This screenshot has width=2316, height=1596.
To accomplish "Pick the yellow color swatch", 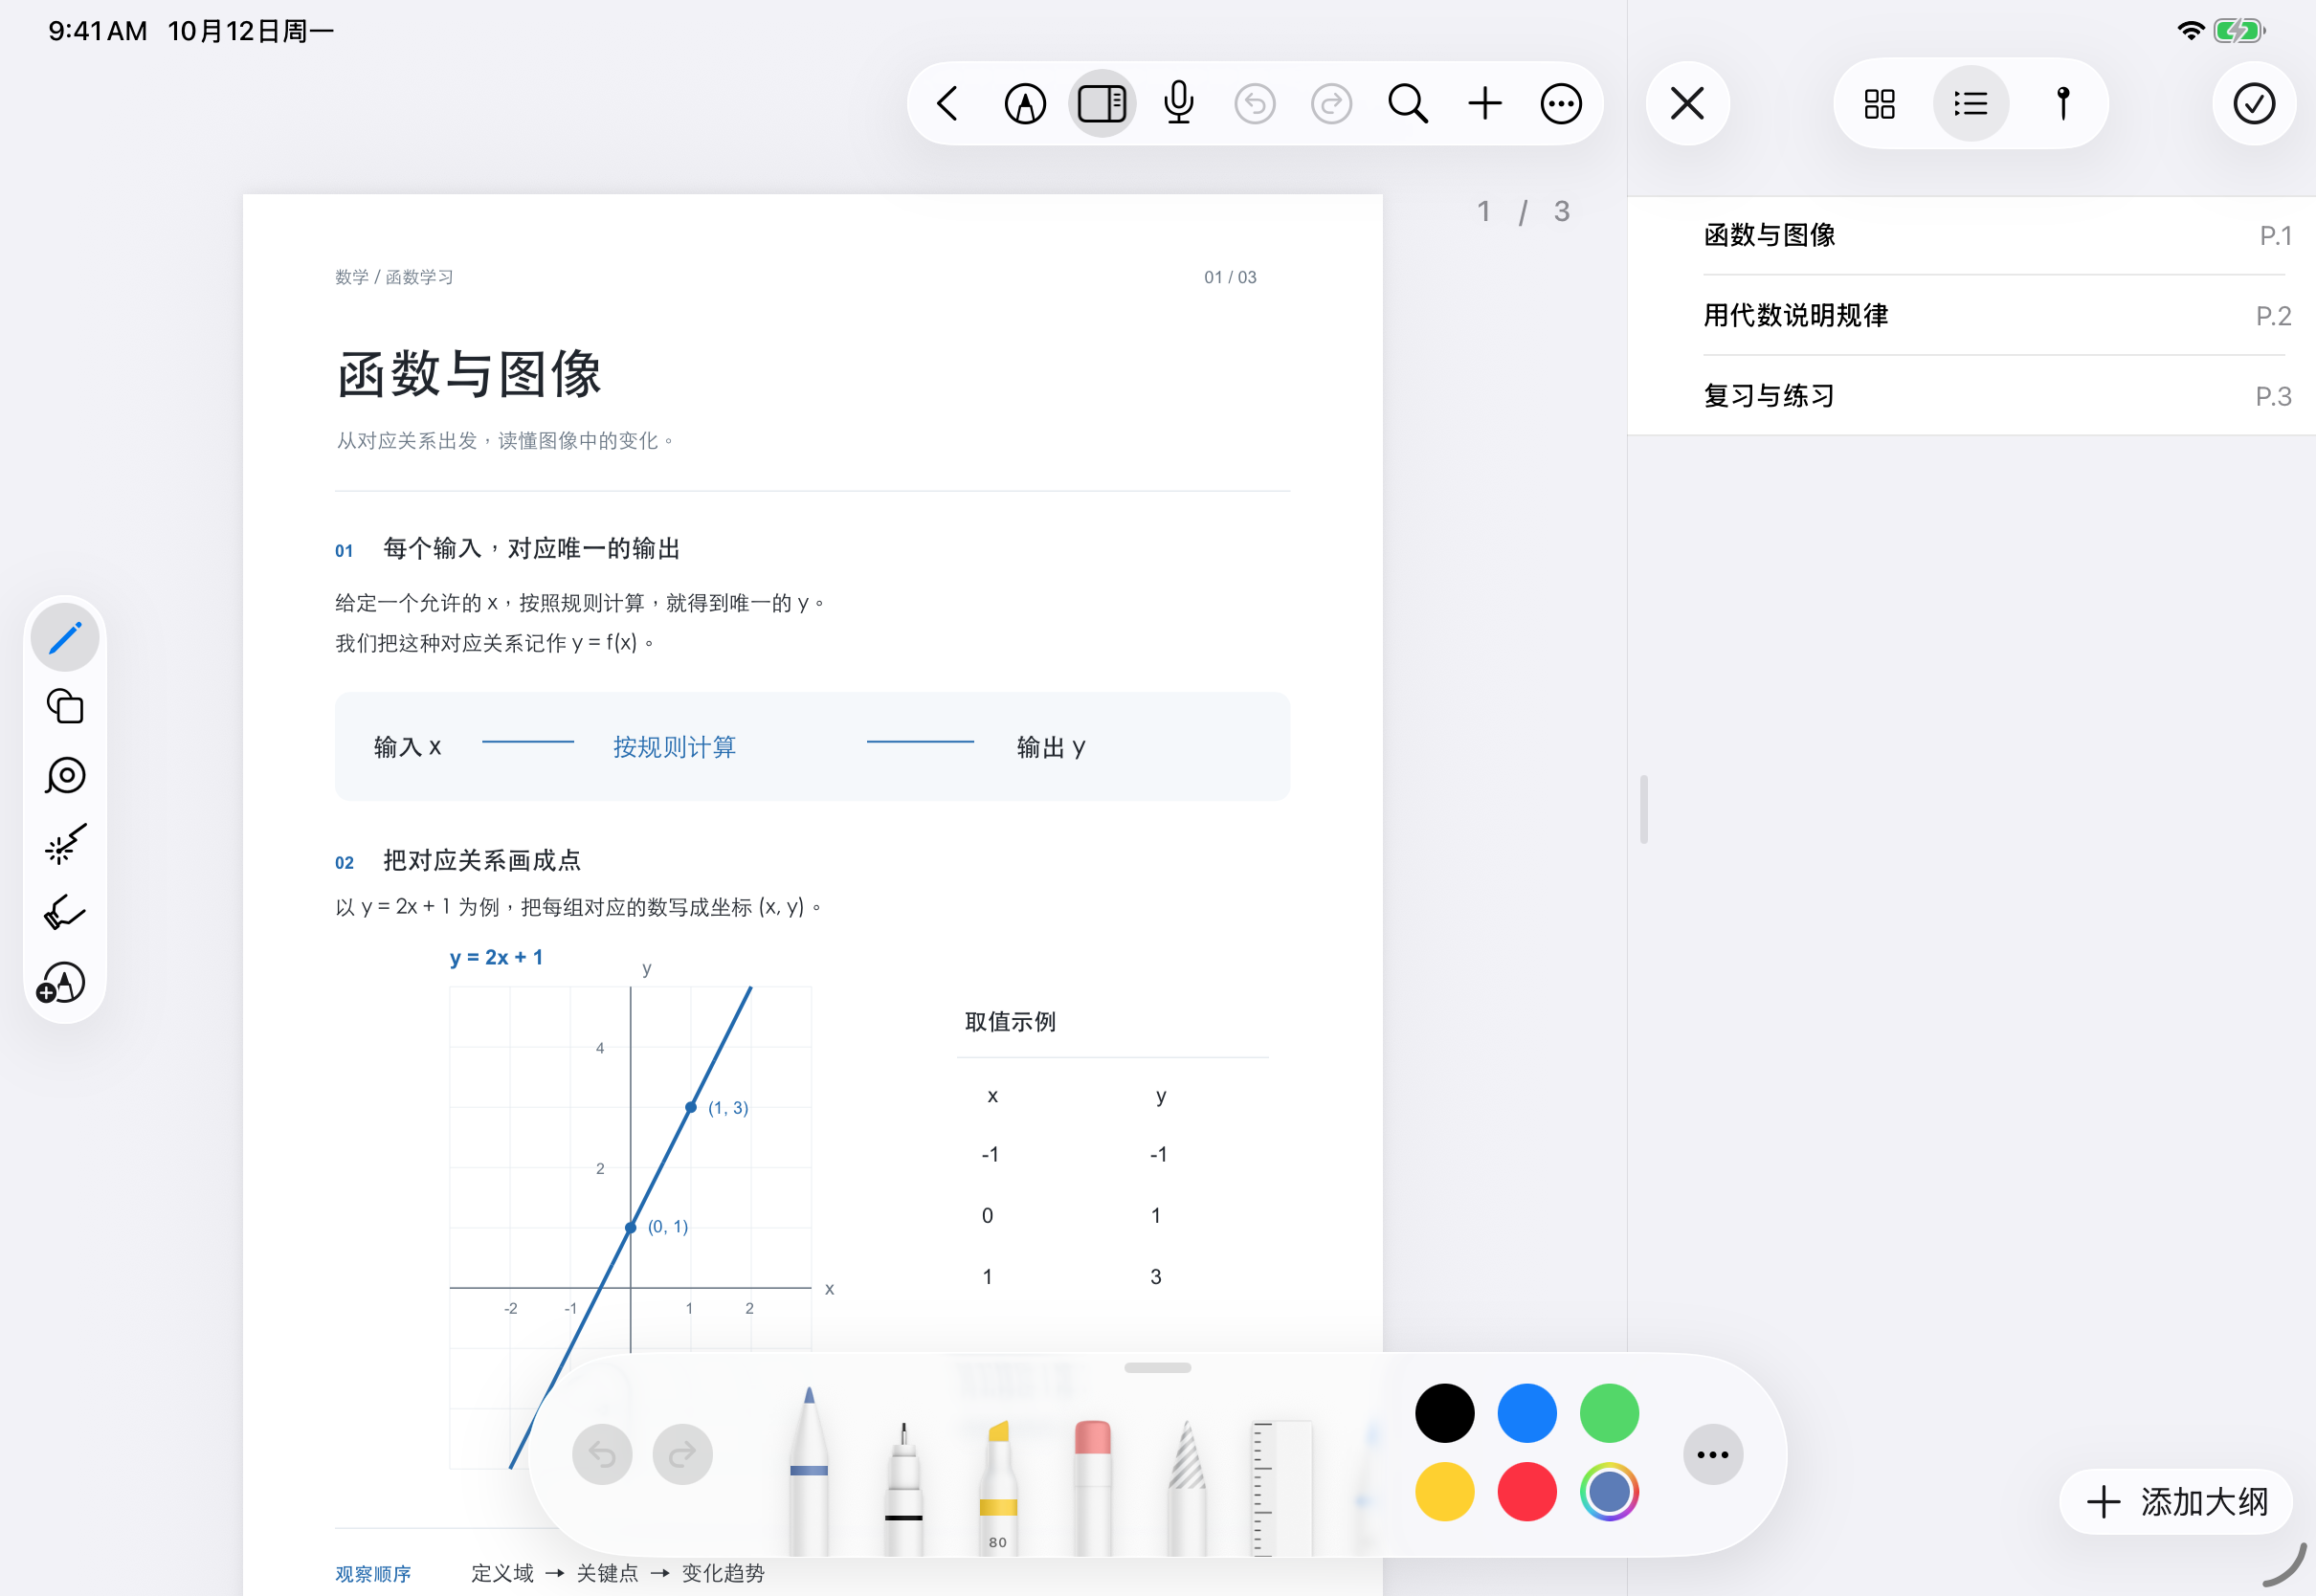I will [1444, 1491].
